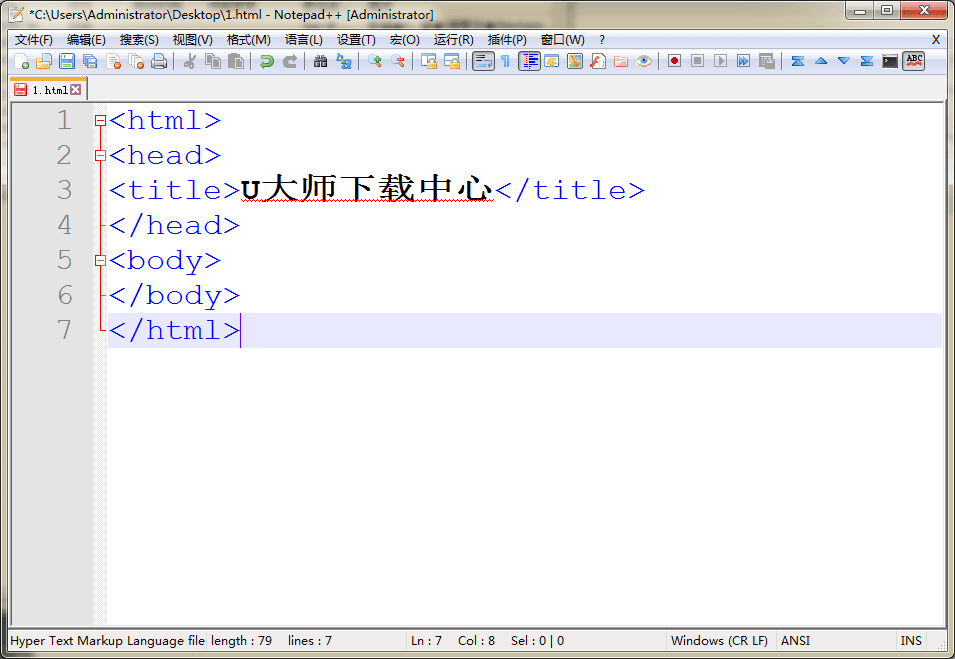Open the 语言(L) menu
This screenshot has width=955, height=659.
pos(303,40)
